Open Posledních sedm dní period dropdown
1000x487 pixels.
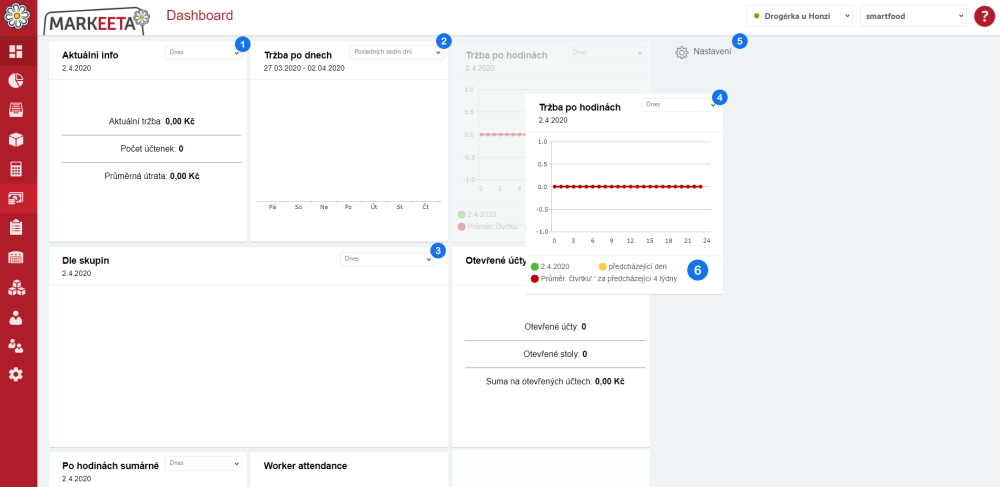point(396,52)
